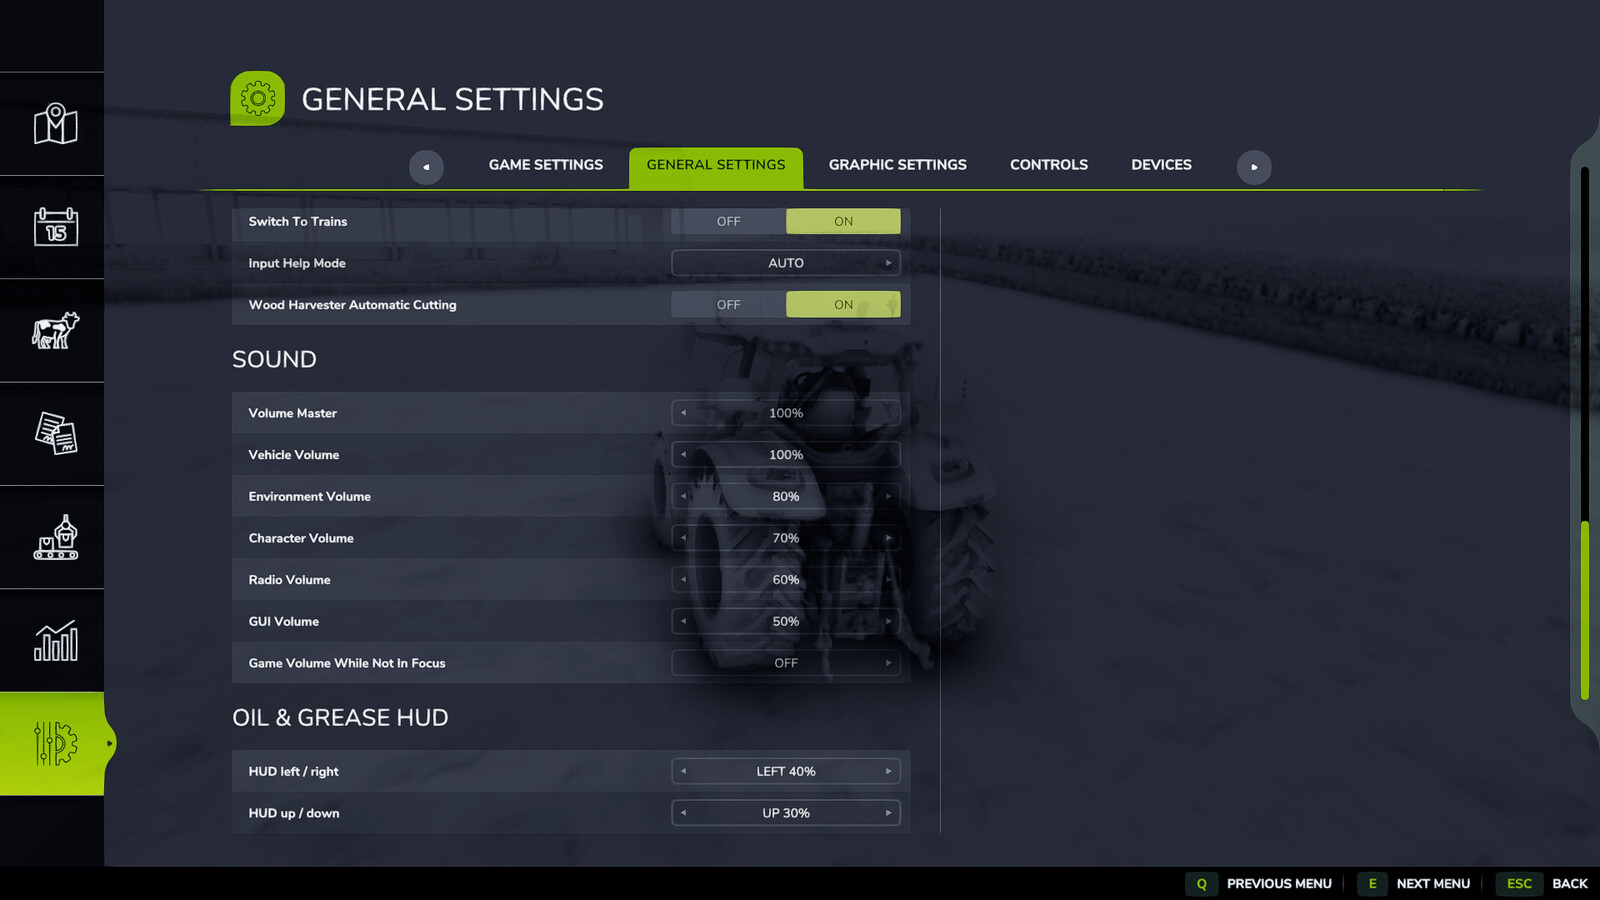Screen dimensions: 1600x900
Task: Change Game Volume While Not In Focus option
Action: click(x=786, y=663)
